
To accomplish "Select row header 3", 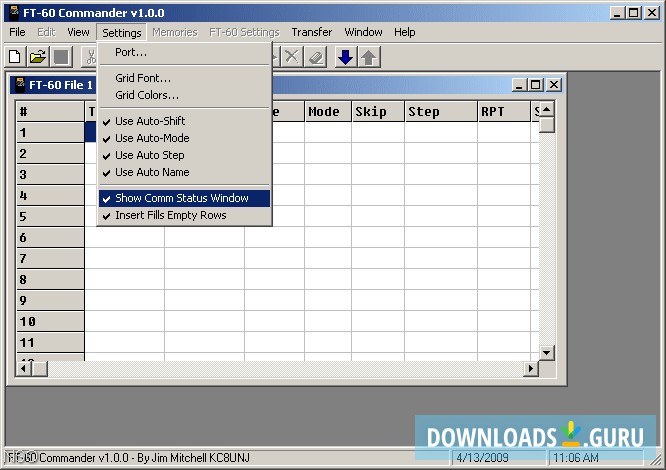I will pos(51,174).
